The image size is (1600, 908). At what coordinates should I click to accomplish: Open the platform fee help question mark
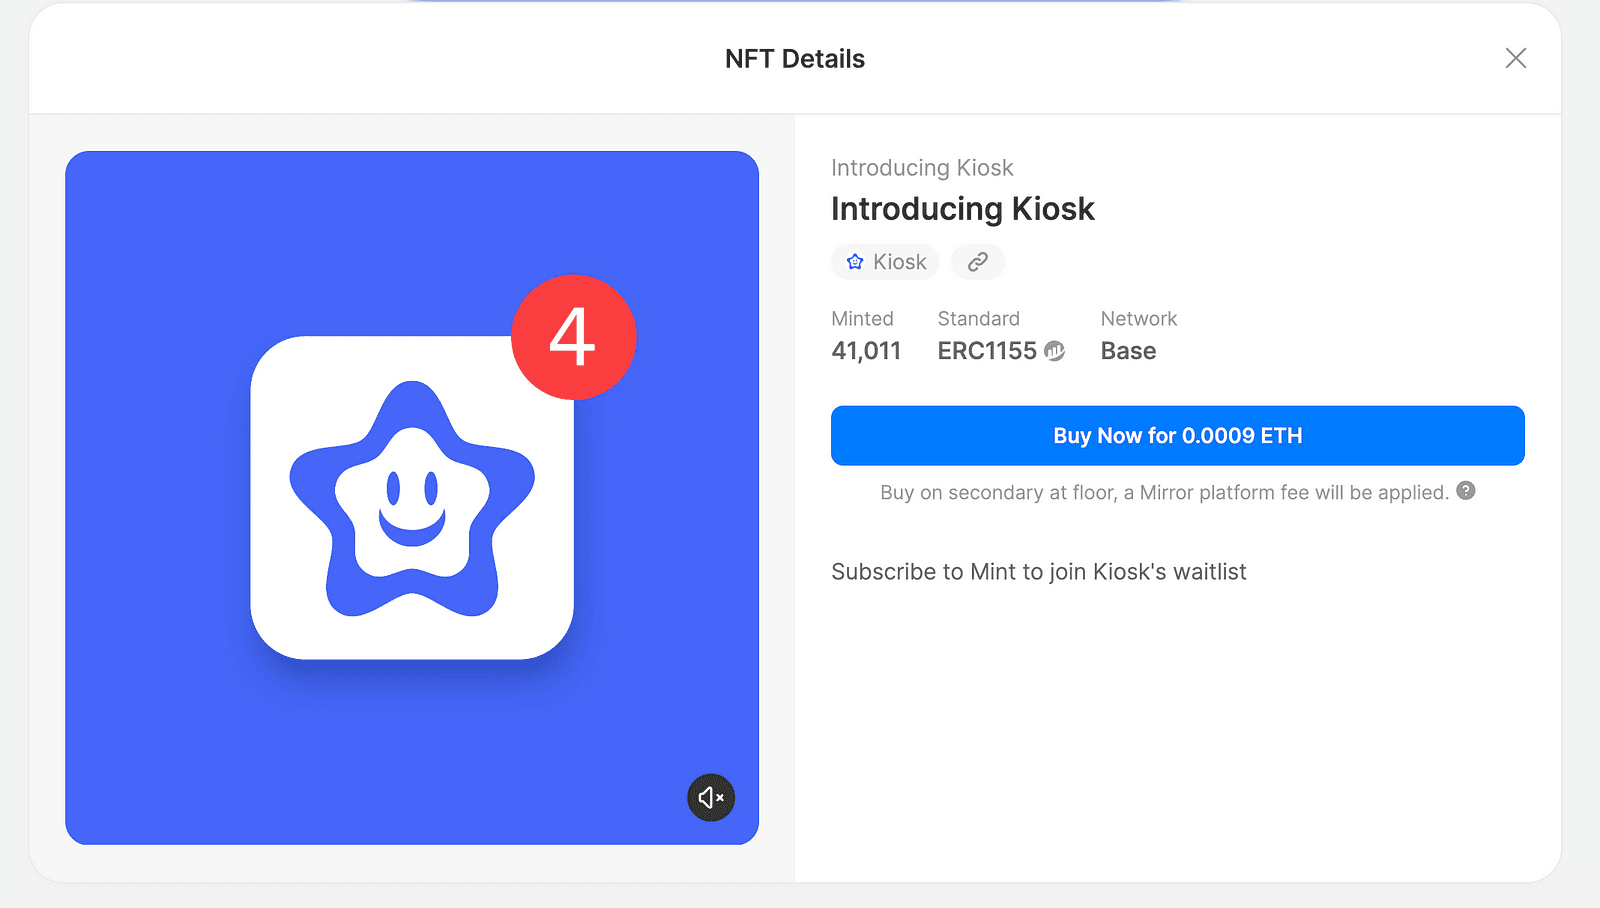[x=1466, y=490]
